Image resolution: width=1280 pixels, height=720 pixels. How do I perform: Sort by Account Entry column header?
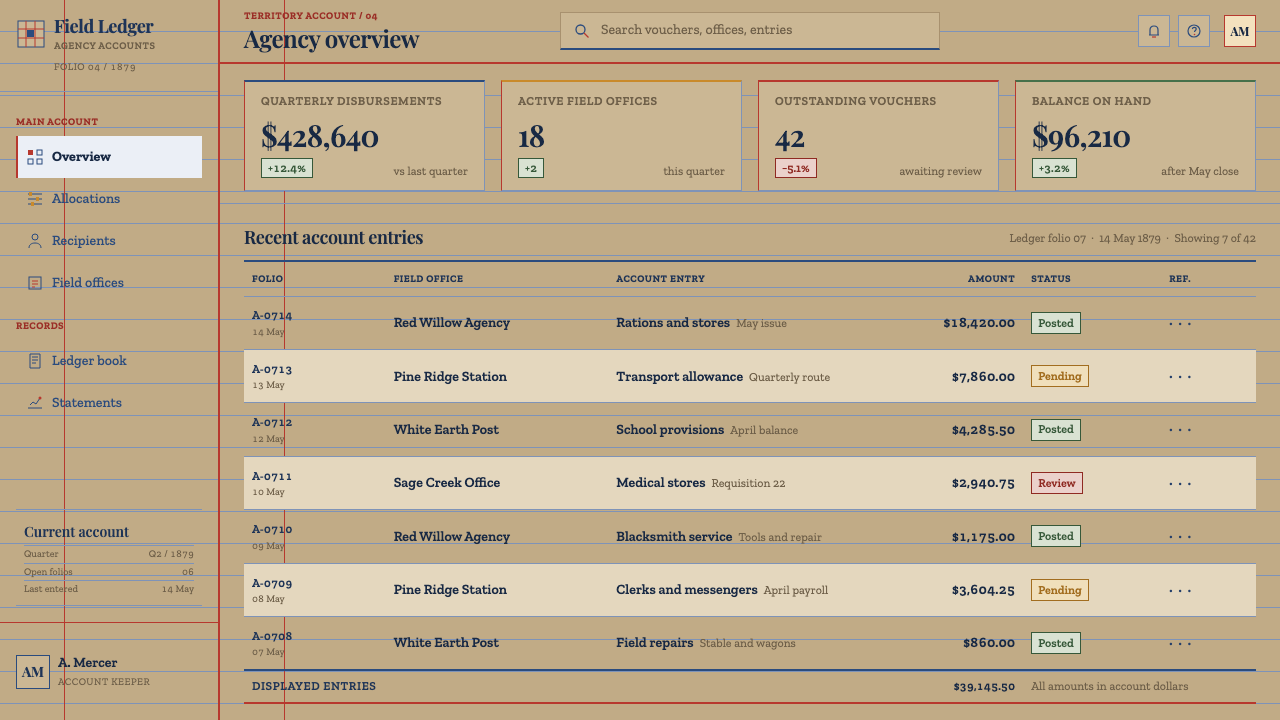pyautogui.click(x=660, y=279)
